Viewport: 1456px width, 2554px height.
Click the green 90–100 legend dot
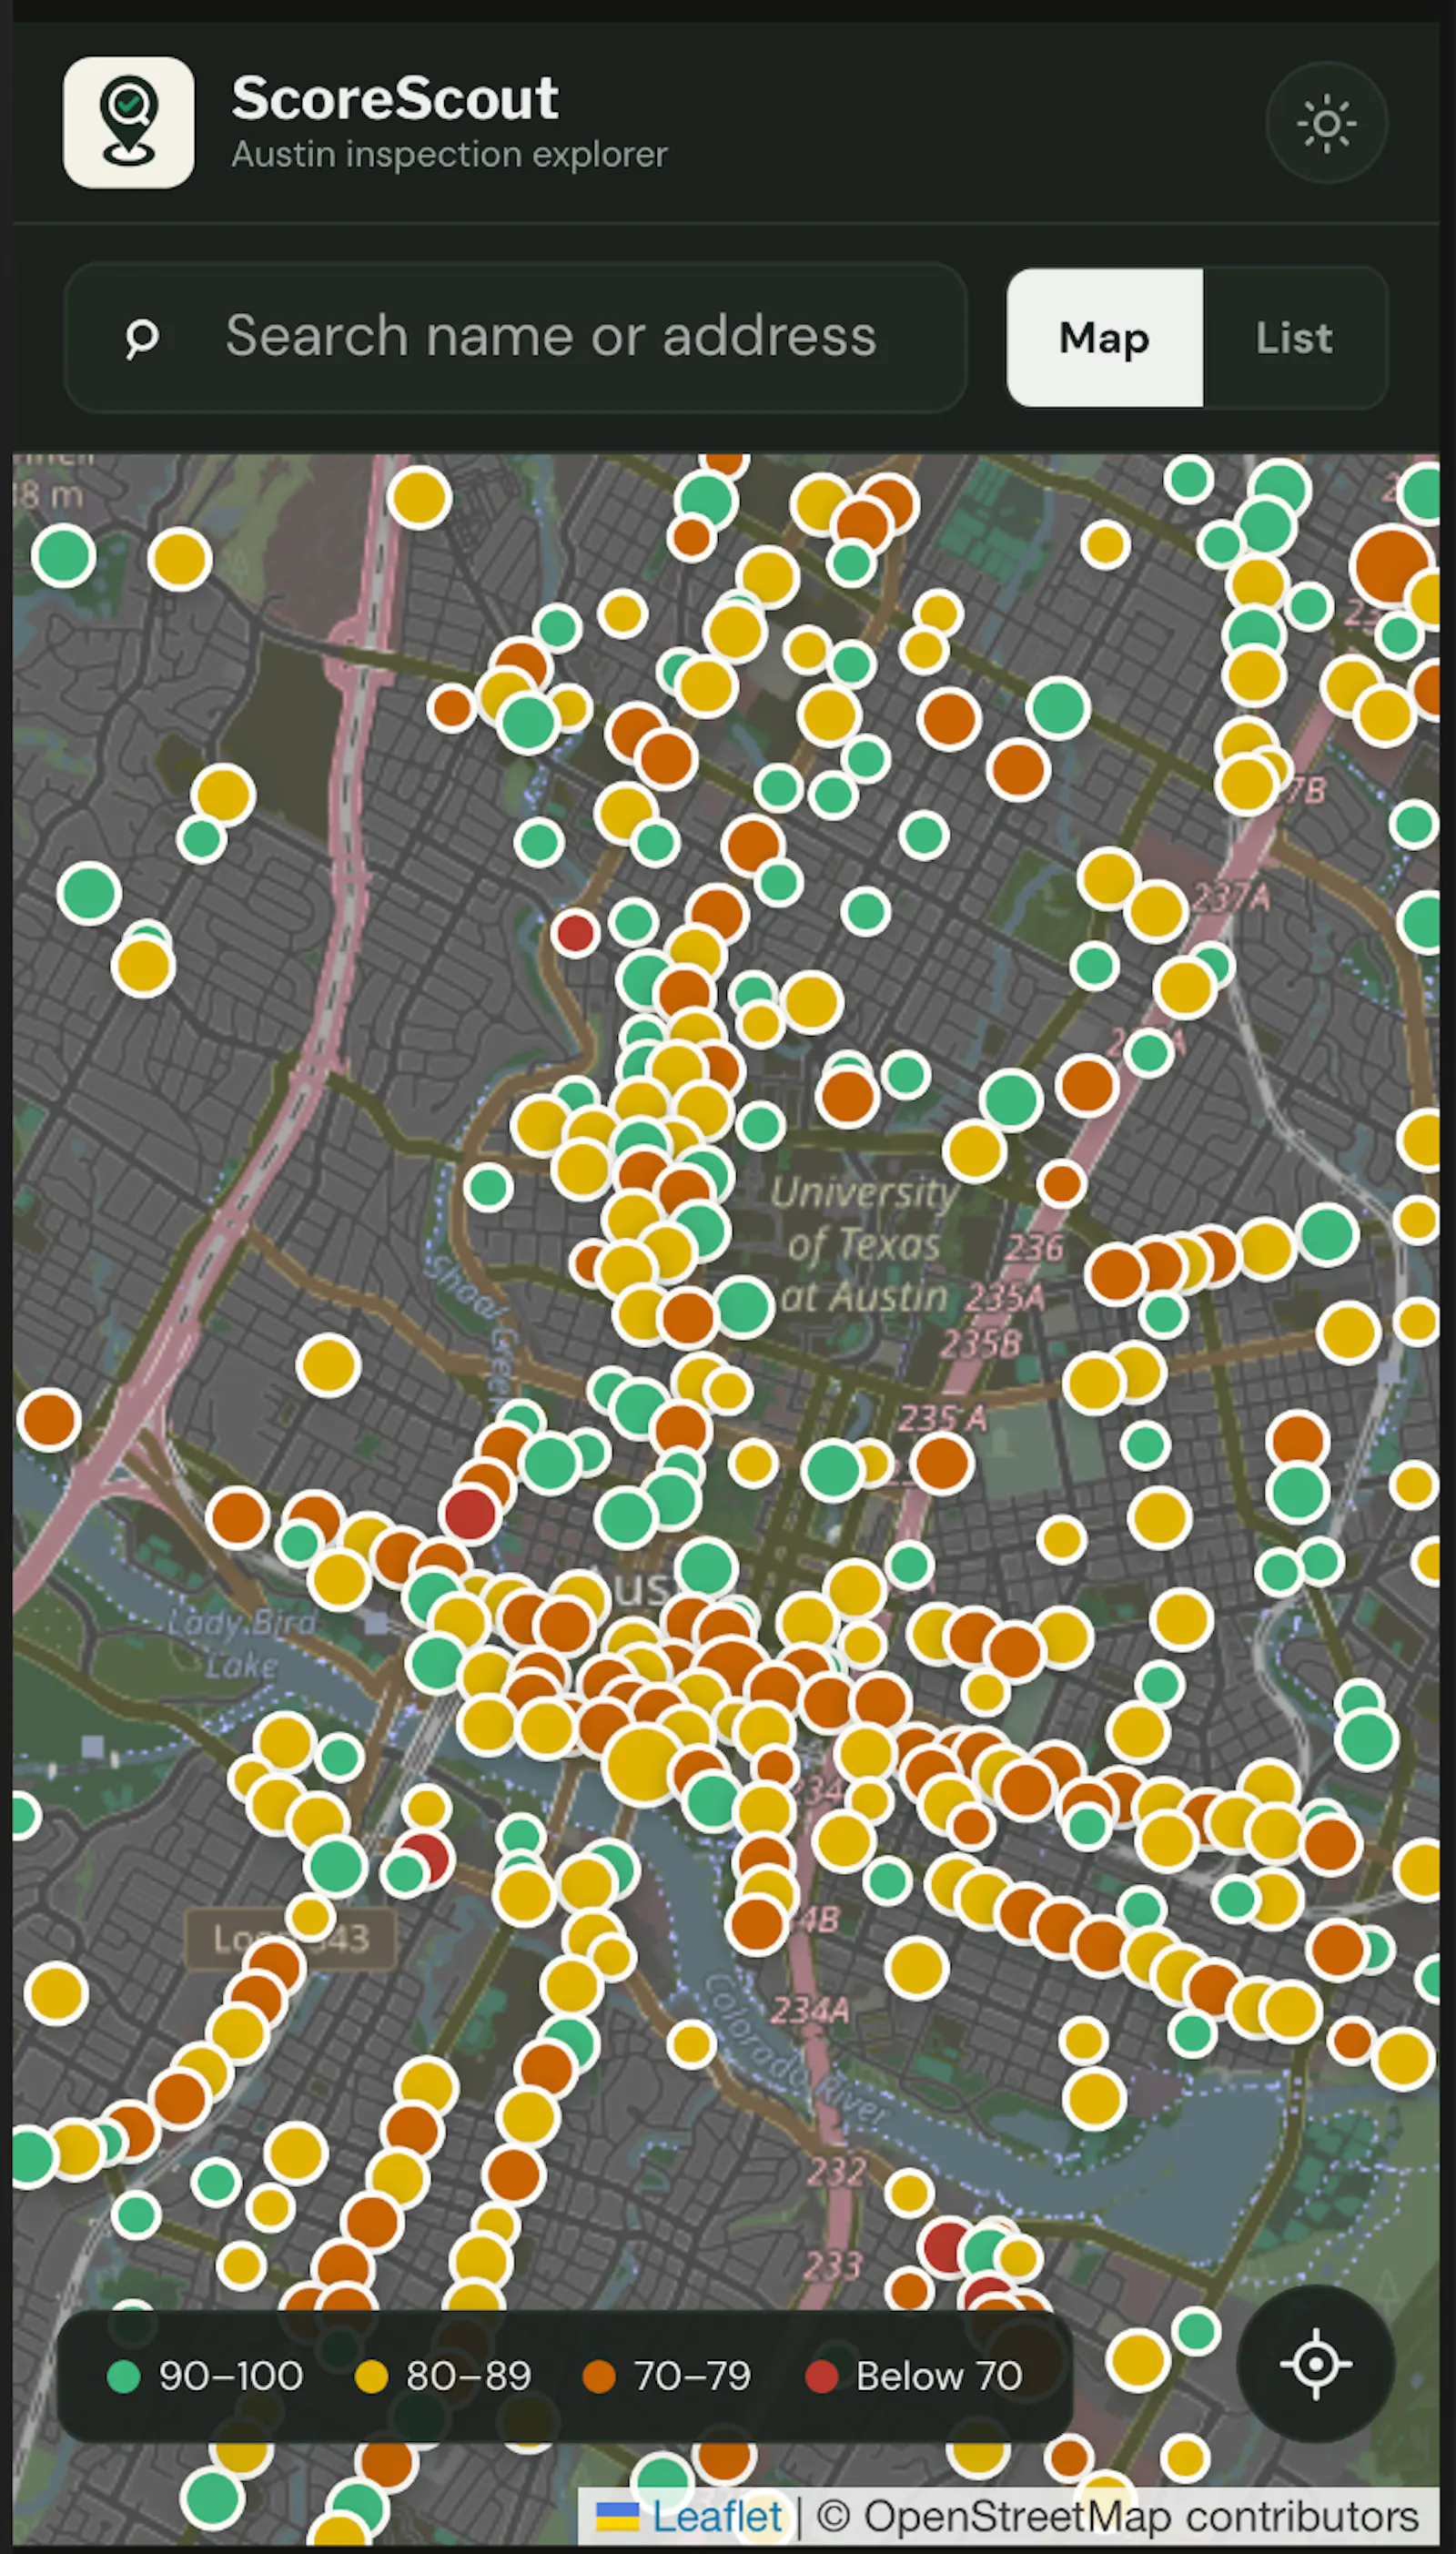pyautogui.click(x=123, y=2376)
